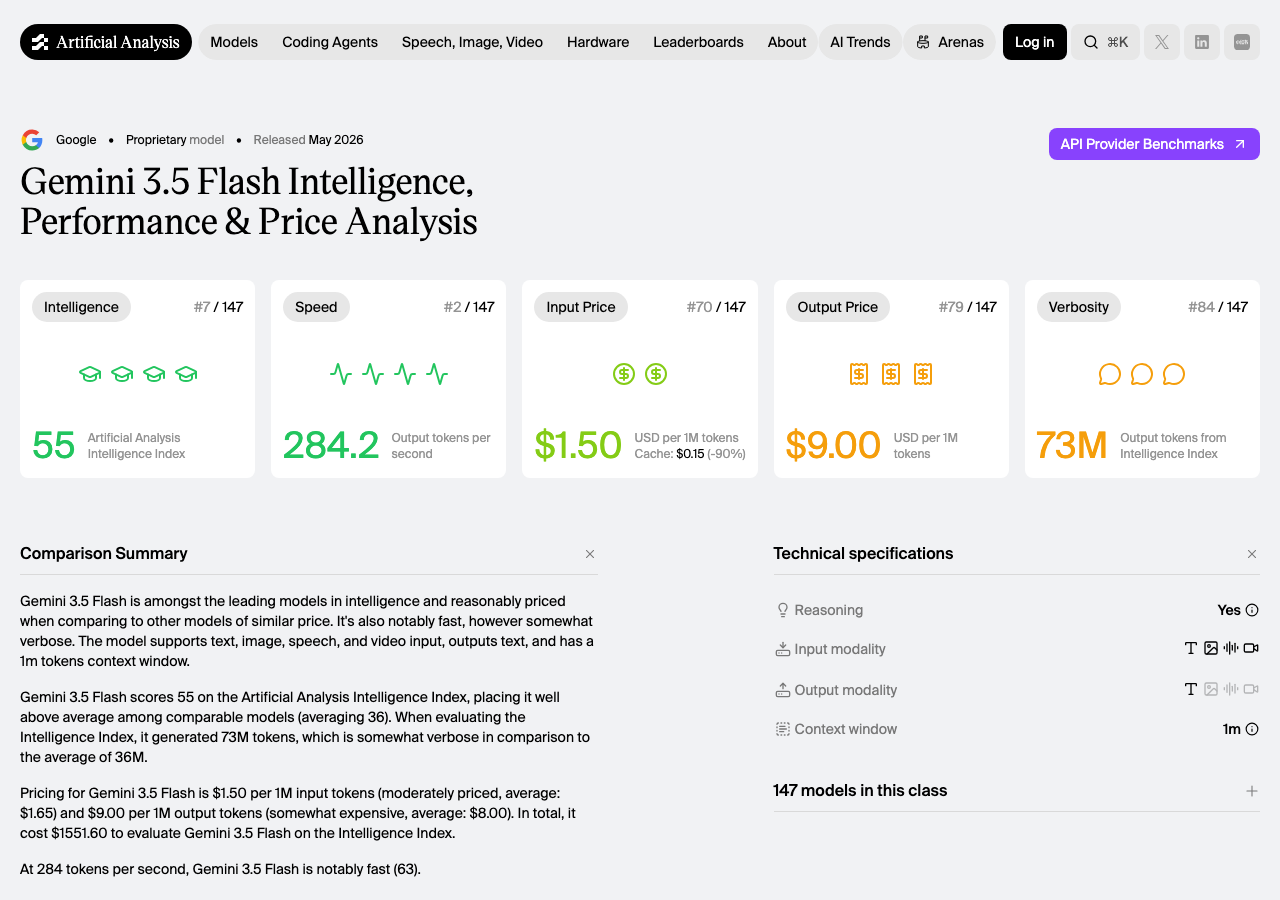The width and height of the screenshot is (1280, 900).
Task: Open API Provider Benchmarks link
Action: pos(1154,144)
